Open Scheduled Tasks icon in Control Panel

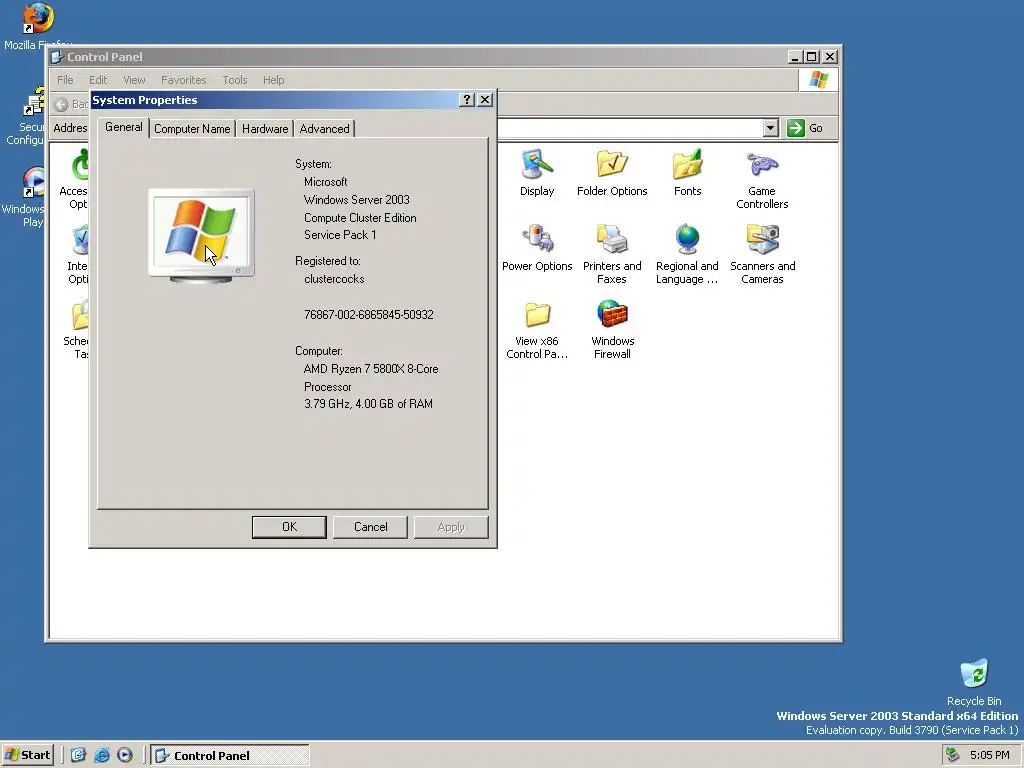tap(78, 329)
